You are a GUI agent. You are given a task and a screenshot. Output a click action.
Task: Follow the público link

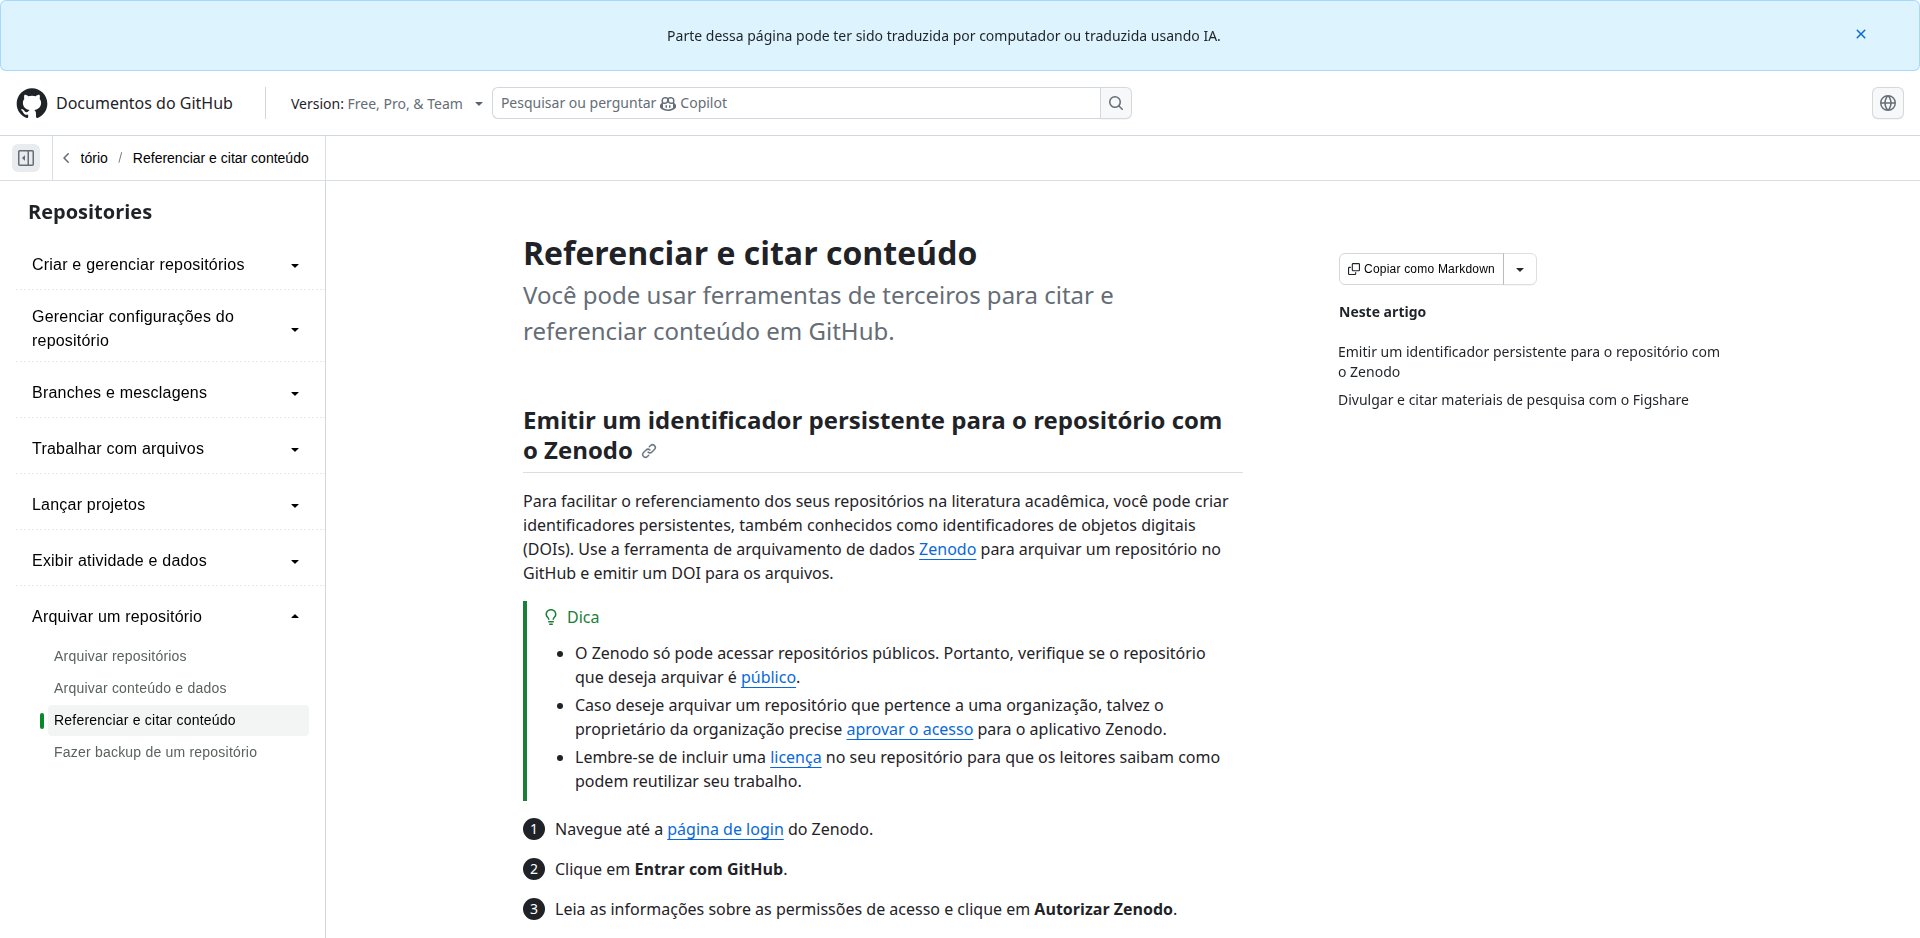[x=768, y=677]
